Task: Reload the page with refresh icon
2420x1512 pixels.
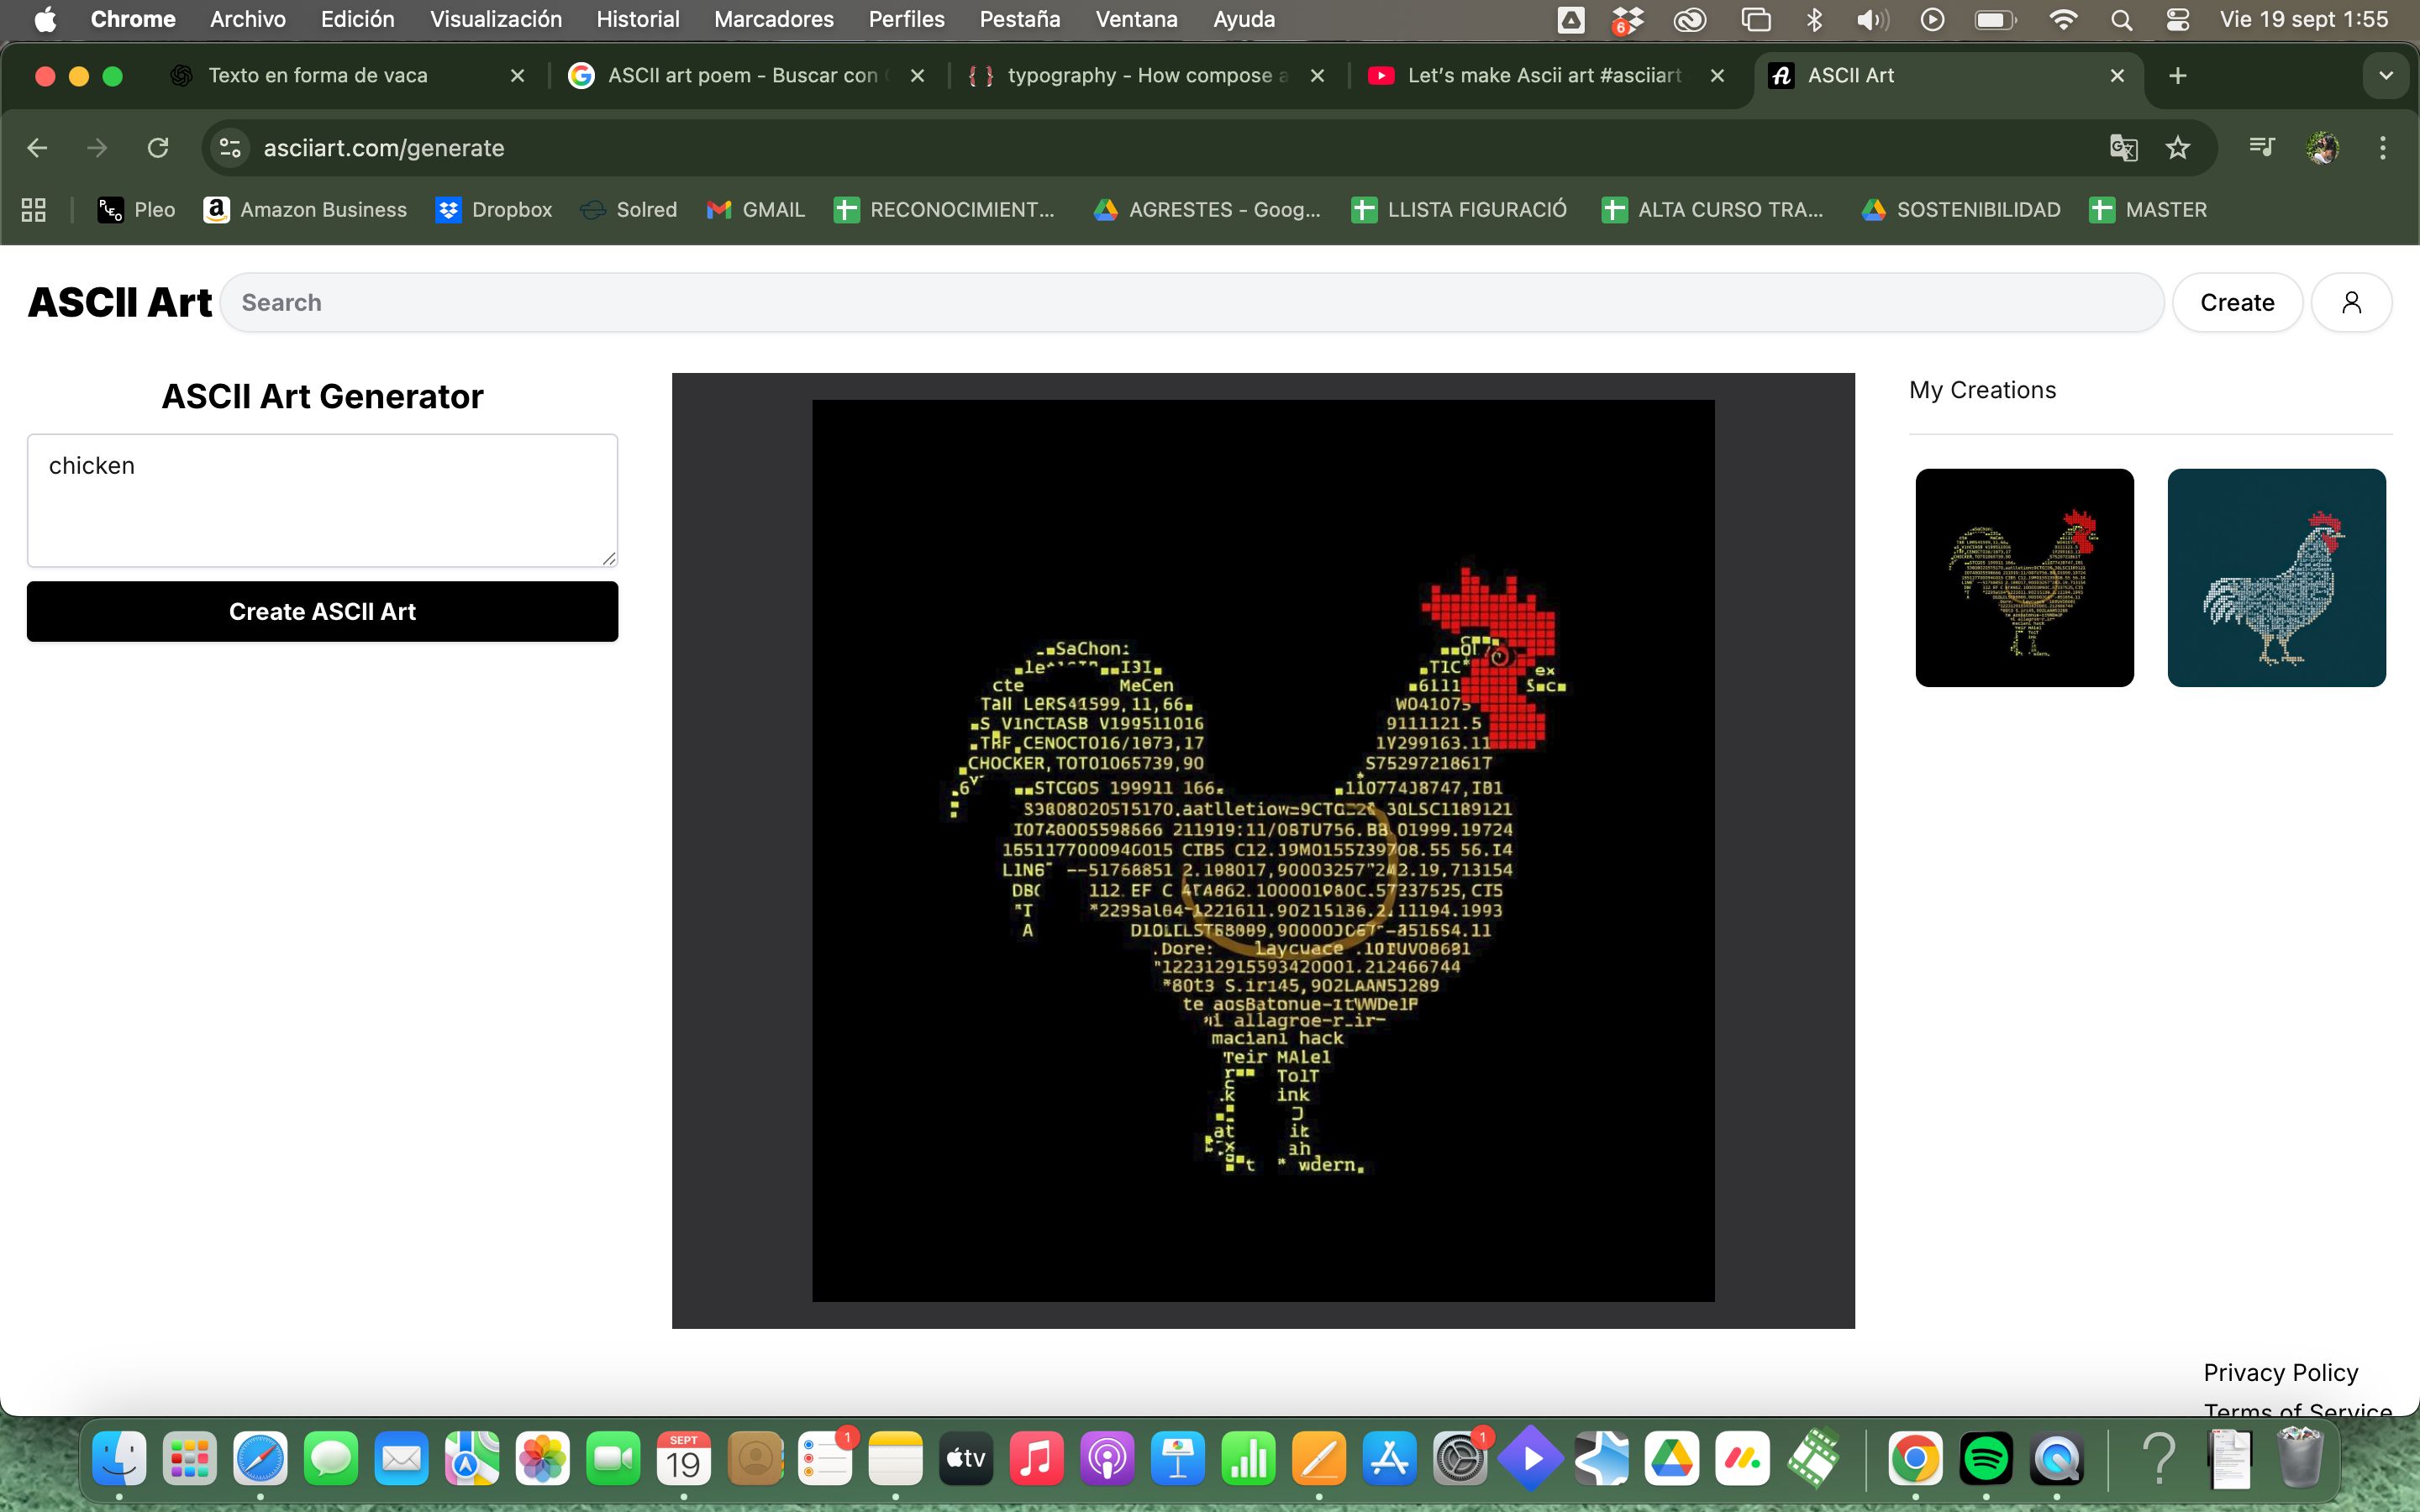Action: point(157,148)
